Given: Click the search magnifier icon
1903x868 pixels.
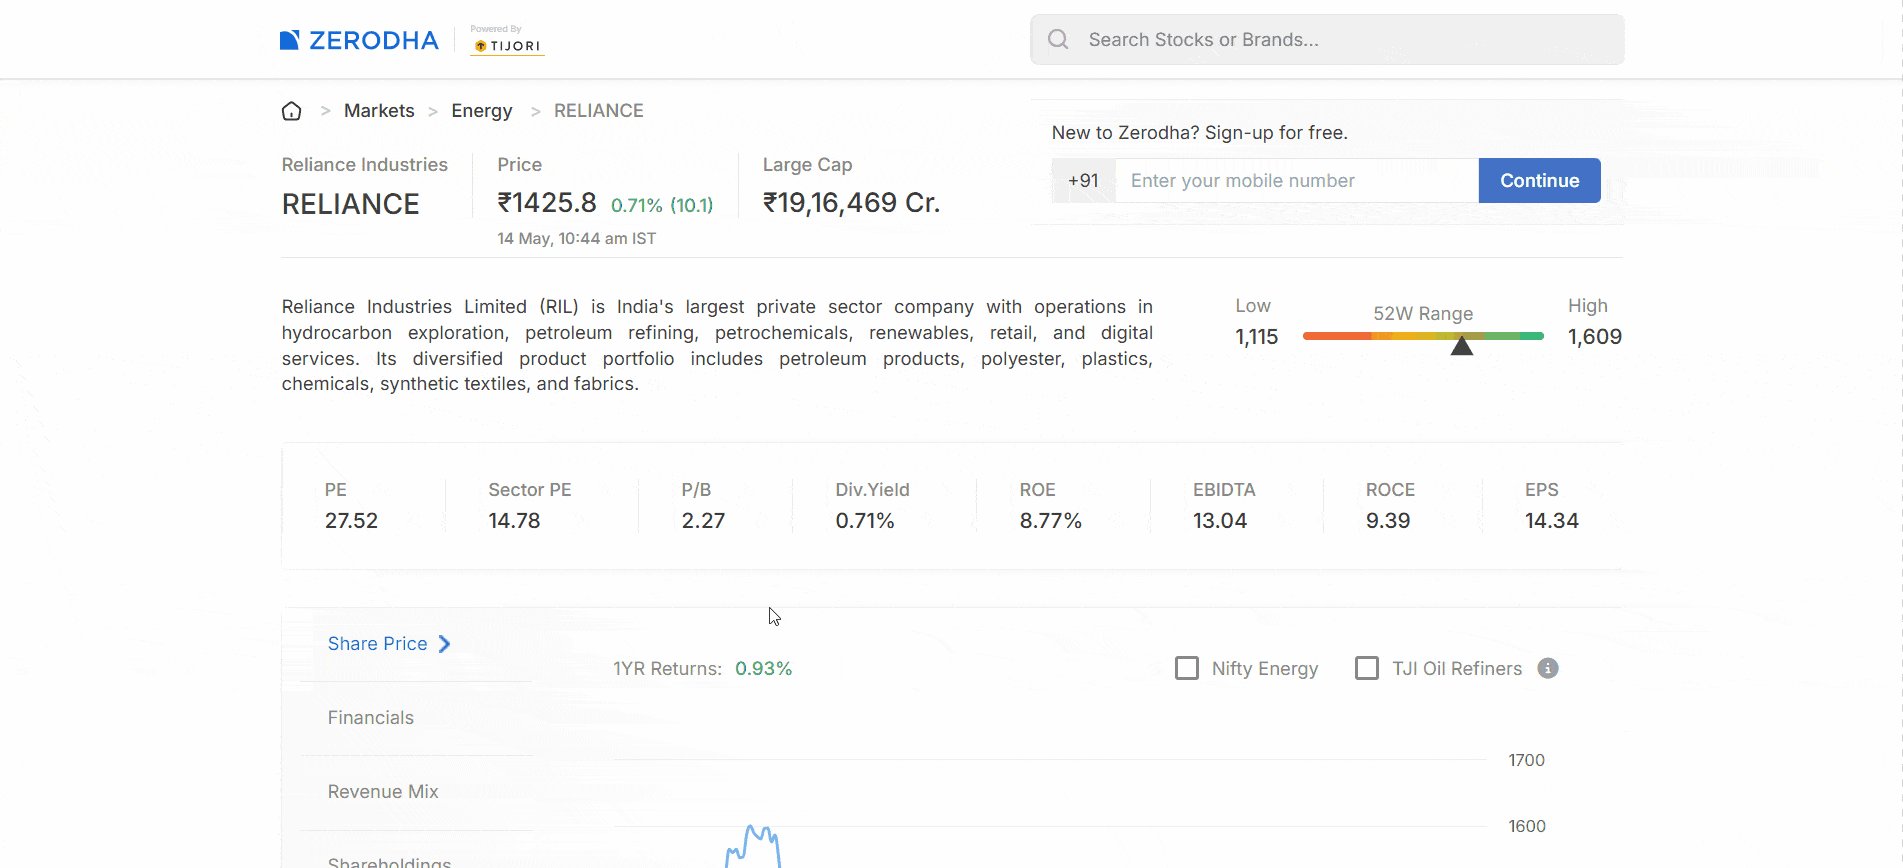Looking at the screenshot, I should click(1058, 39).
